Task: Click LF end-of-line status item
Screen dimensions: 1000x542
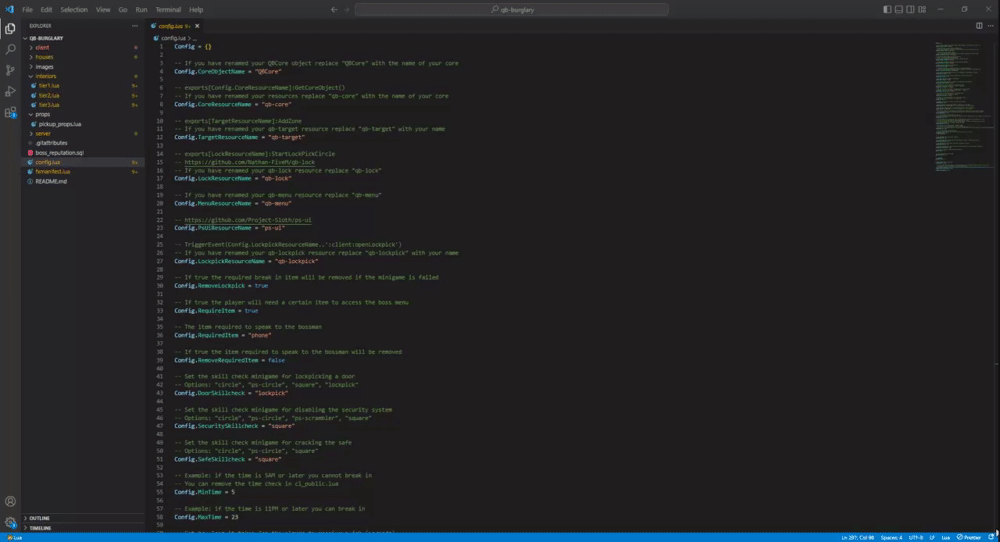Action: pos(932,538)
